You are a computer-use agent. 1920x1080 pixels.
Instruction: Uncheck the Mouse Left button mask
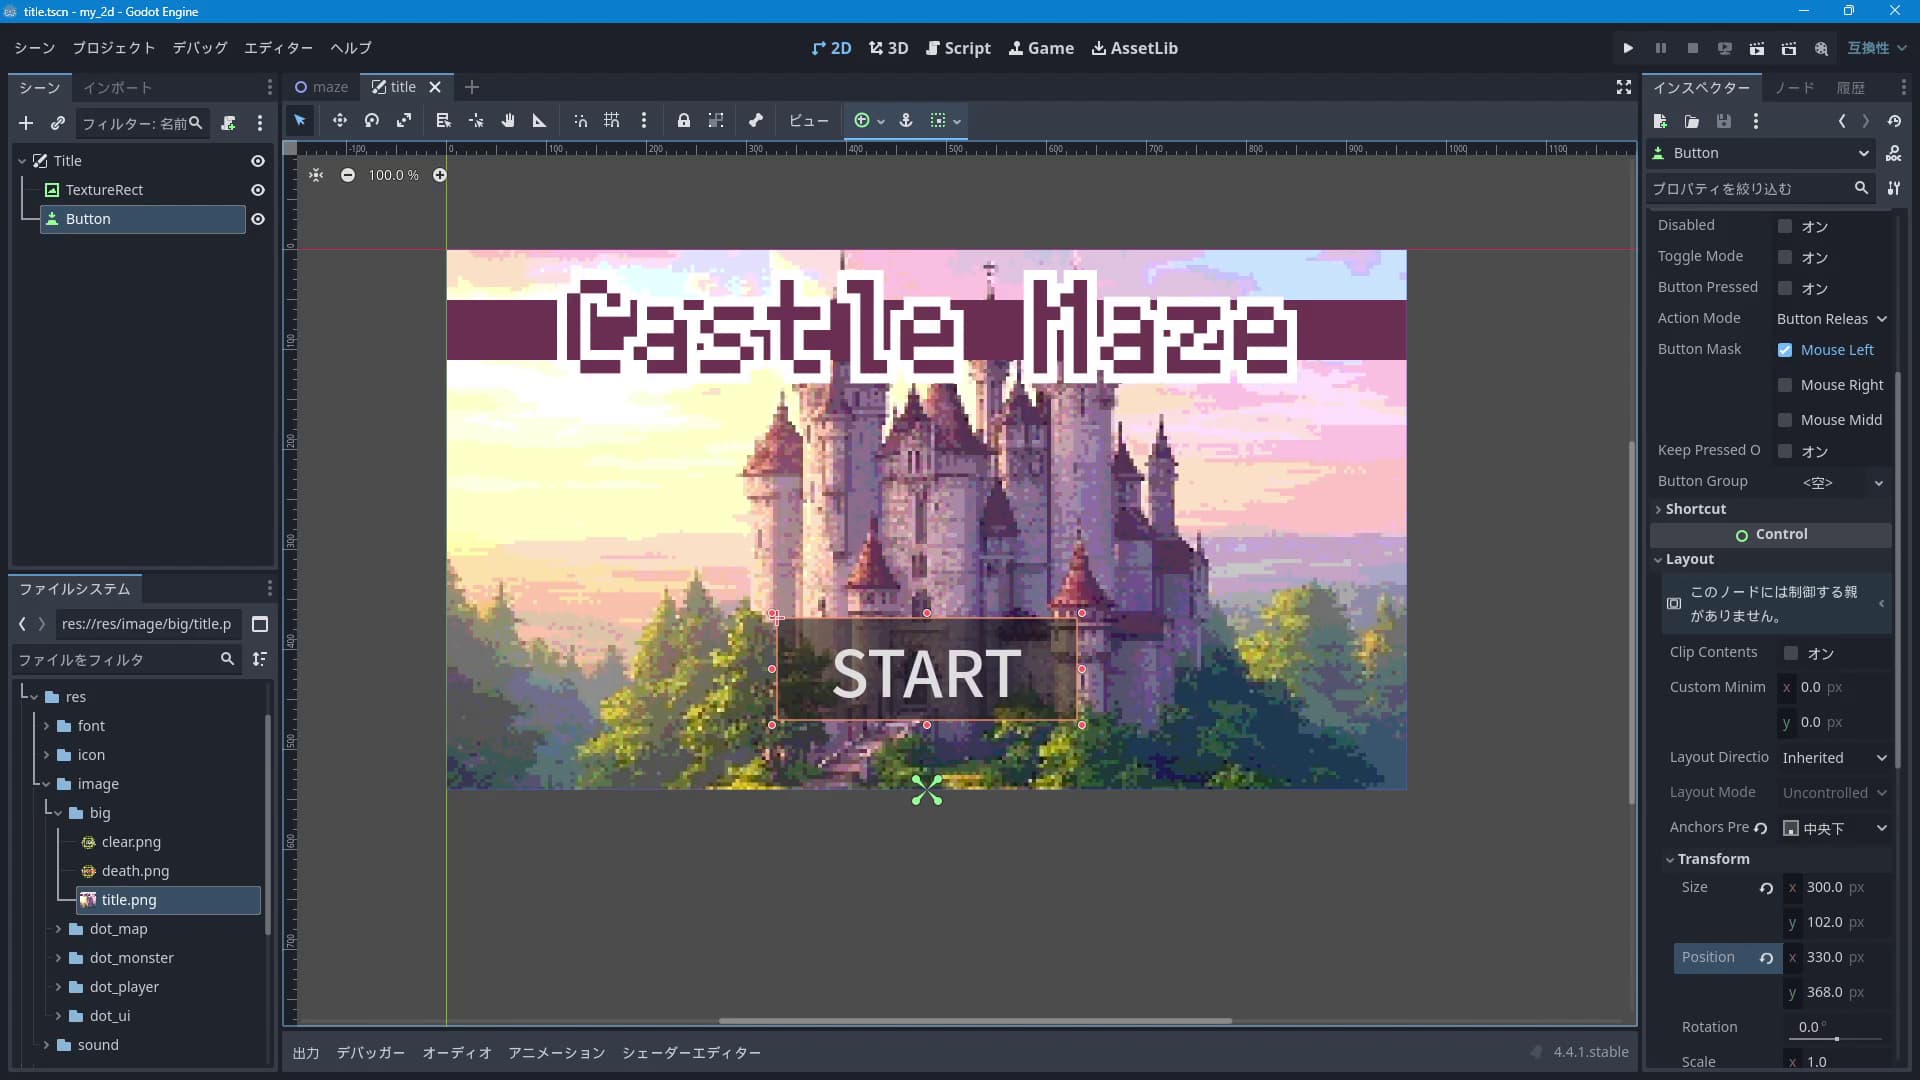tap(1785, 350)
